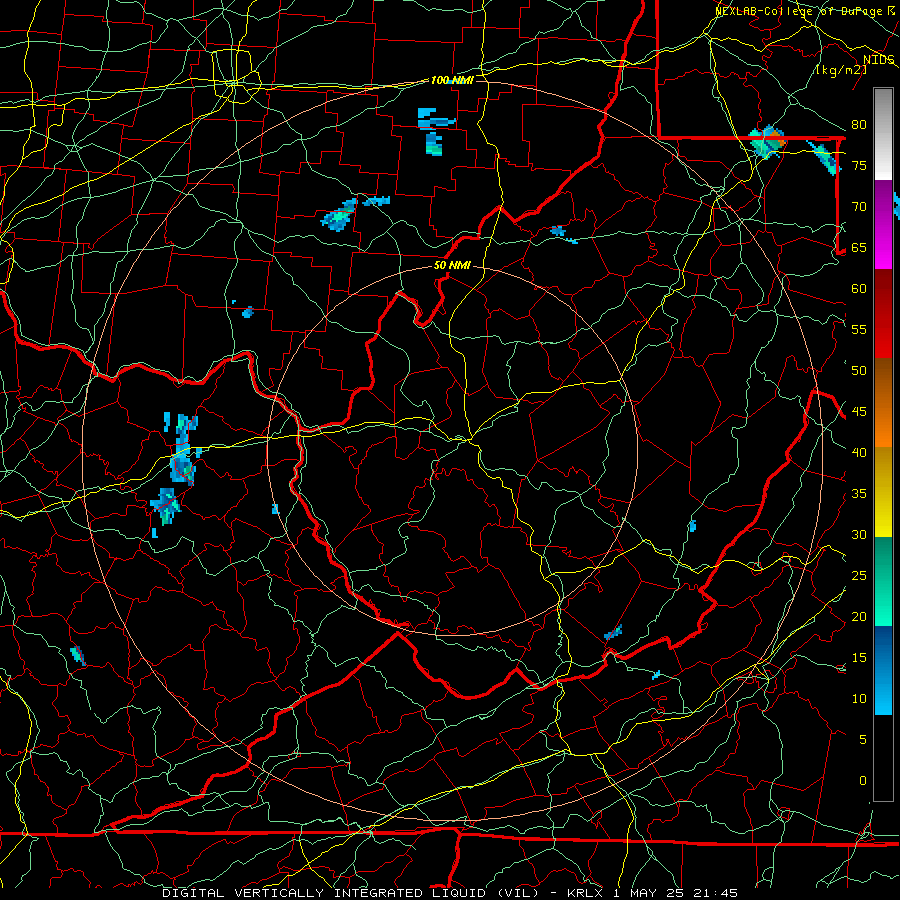Pick the bright red segment of the VIL scale

coord(883,338)
